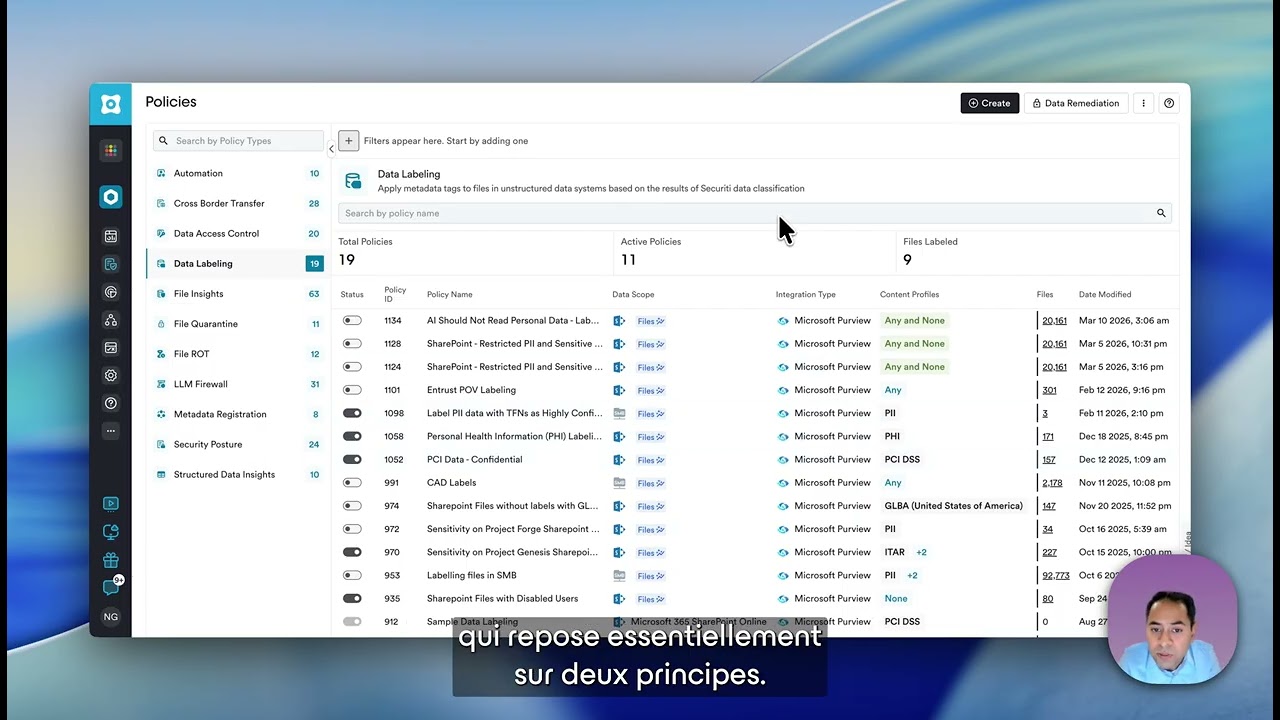Screen dimensions: 1280x720
Task: Click the magnifier icon in policy name search
Action: click(1161, 213)
